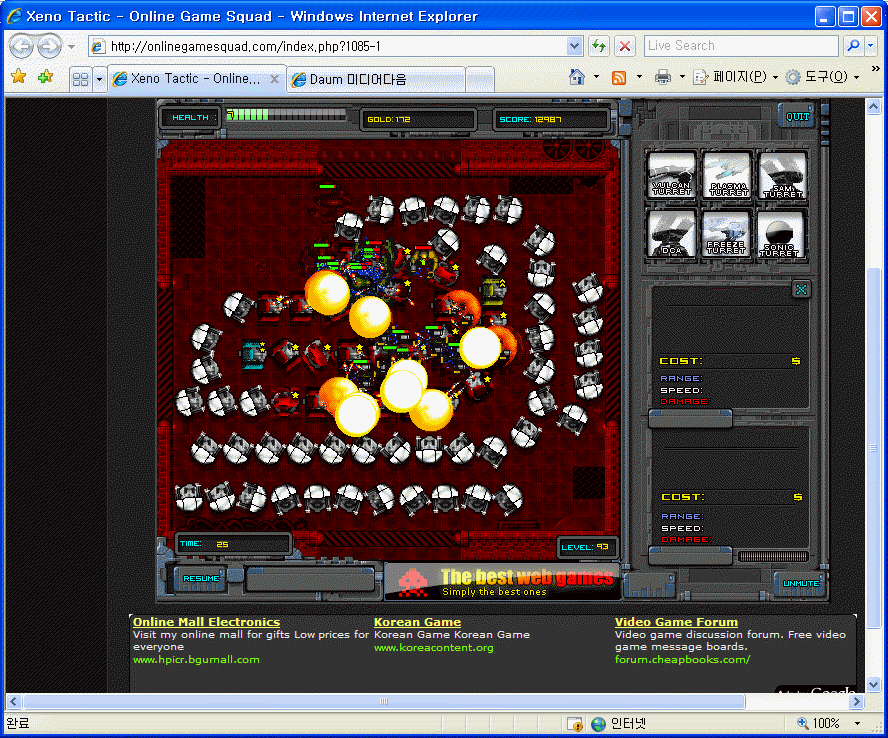Stop loading with red X icon
888x738 pixels.
[625, 46]
